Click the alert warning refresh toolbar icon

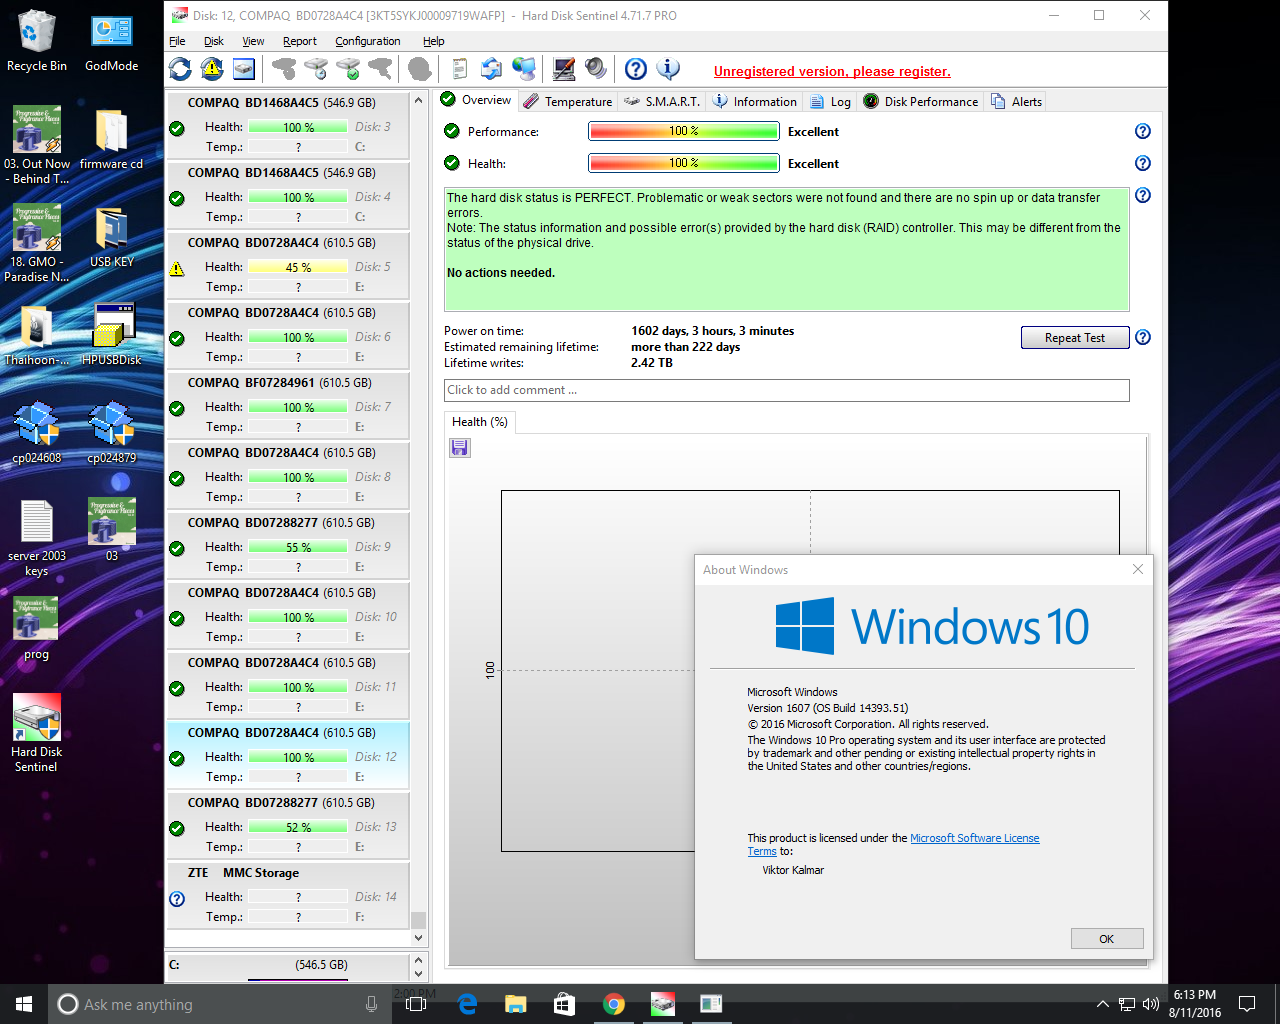(x=212, y=69)
